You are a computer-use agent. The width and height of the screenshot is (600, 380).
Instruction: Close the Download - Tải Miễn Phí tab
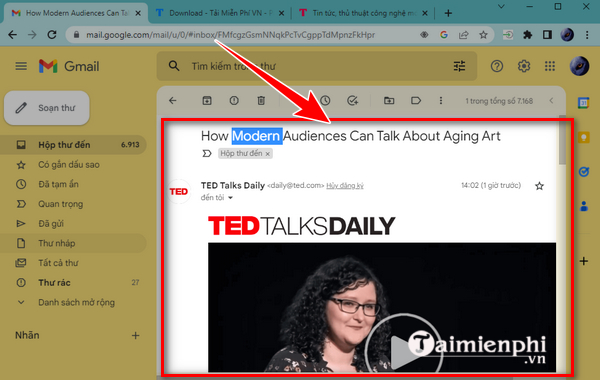[281, 13]
